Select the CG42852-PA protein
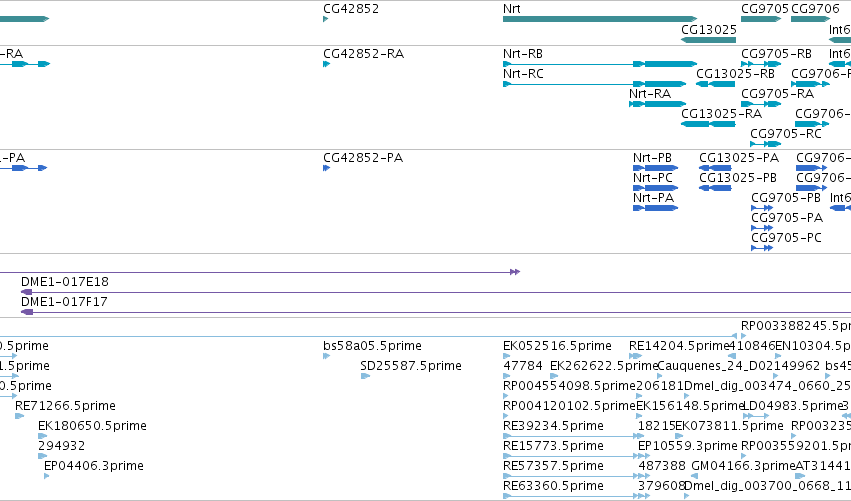 tap(326, 168)
